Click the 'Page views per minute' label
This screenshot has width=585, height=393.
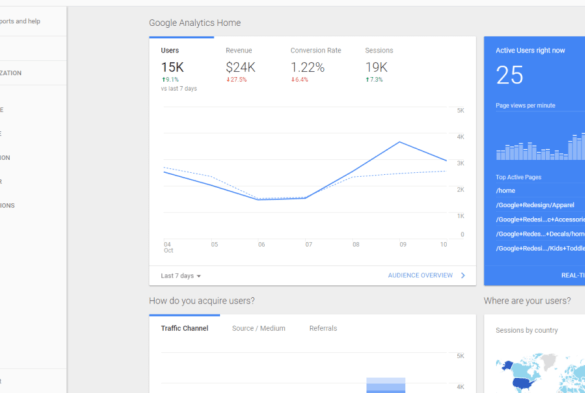525,106
